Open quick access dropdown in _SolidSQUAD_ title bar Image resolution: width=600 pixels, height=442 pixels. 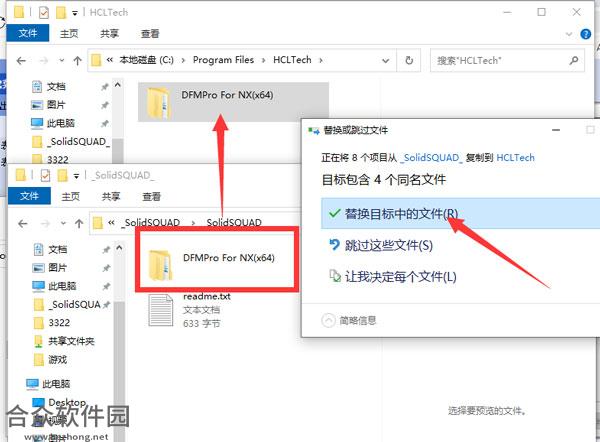coord(76,176)
